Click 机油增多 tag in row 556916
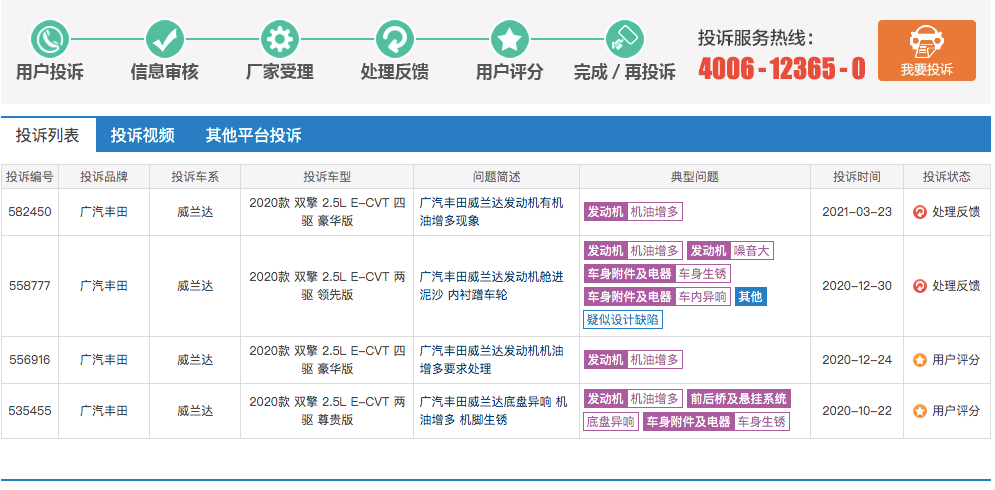The image size is (995, 490). [654, 360]
